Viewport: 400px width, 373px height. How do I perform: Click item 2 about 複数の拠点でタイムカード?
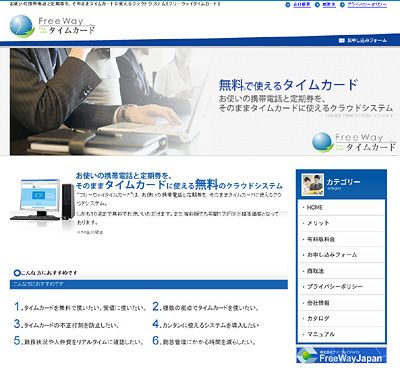(205, 307)
